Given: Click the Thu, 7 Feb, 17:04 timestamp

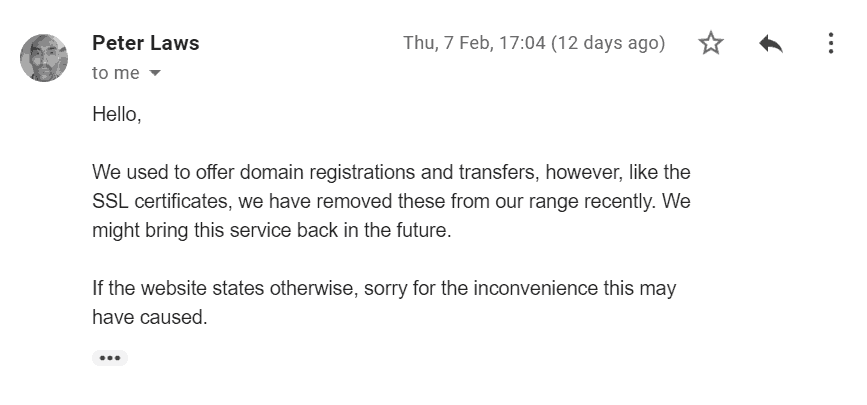Looking at the screenshot, I should [474, 43].
